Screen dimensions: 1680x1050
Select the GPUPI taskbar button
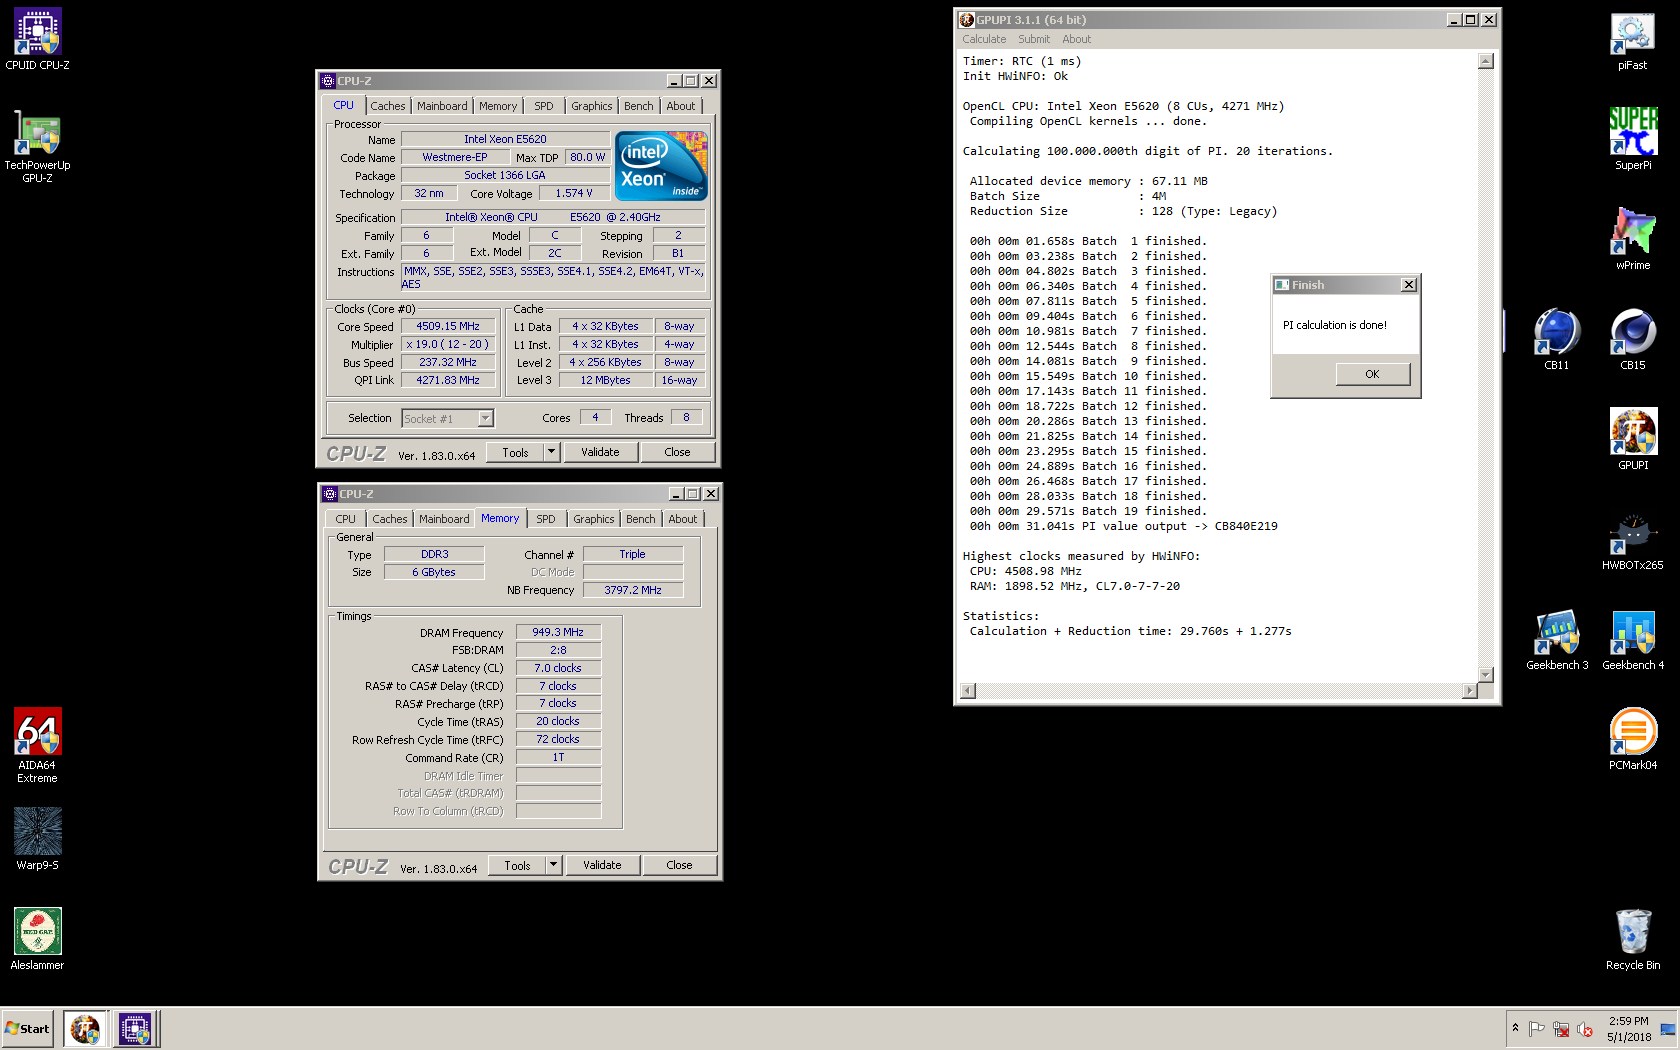[85, 1028]
